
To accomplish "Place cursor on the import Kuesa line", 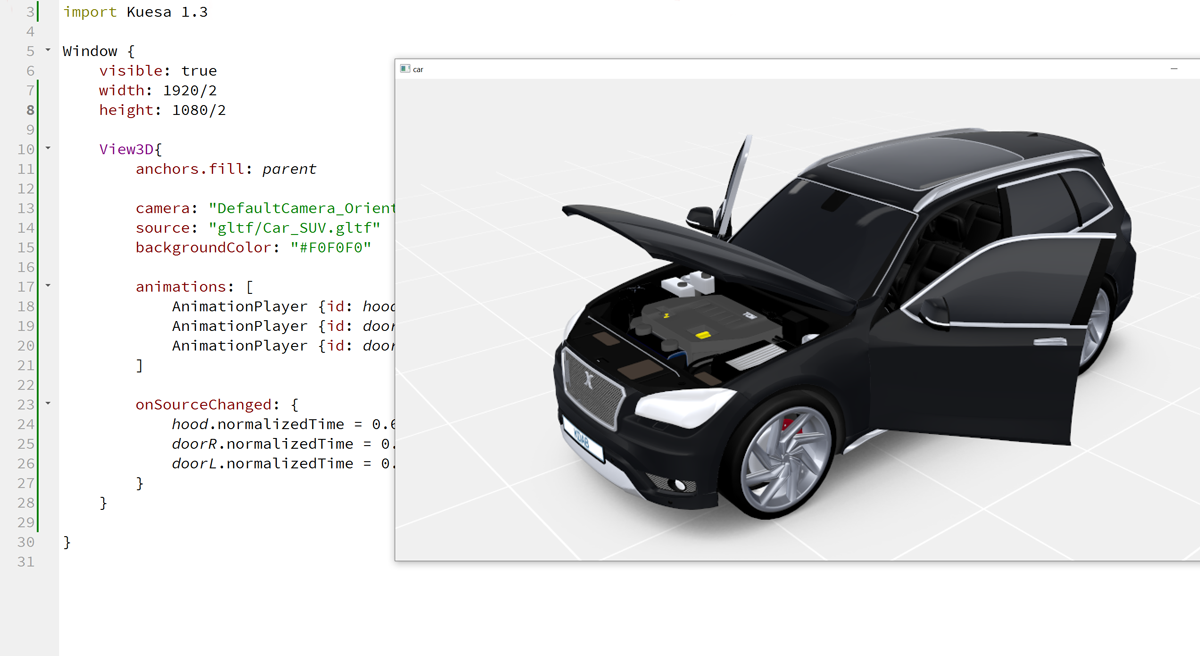I will tap(135, 12).
